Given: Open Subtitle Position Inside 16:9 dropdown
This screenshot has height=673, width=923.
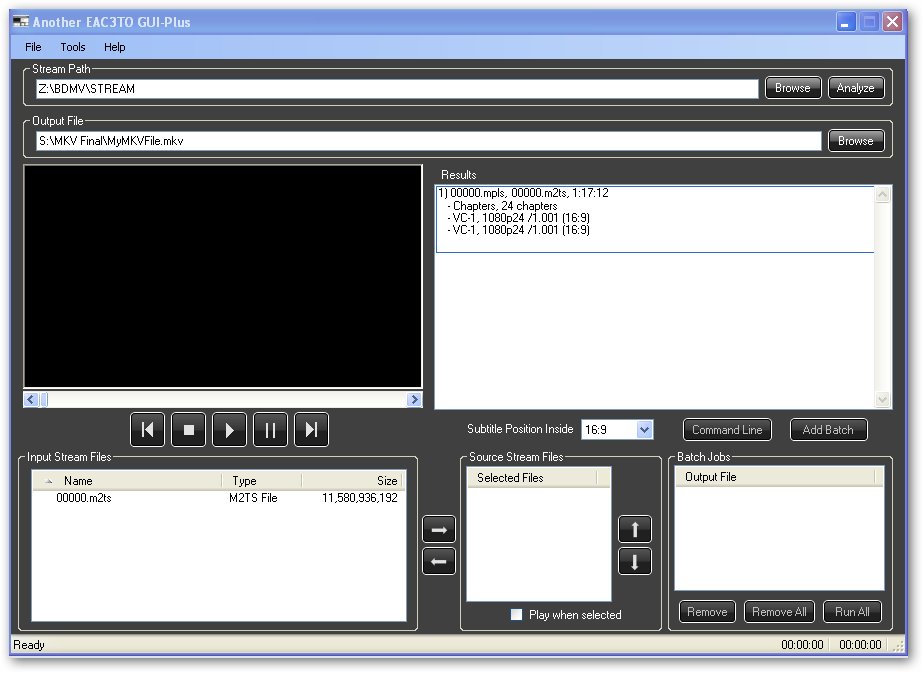Looking at the screenshot, I should coord(645,430).
